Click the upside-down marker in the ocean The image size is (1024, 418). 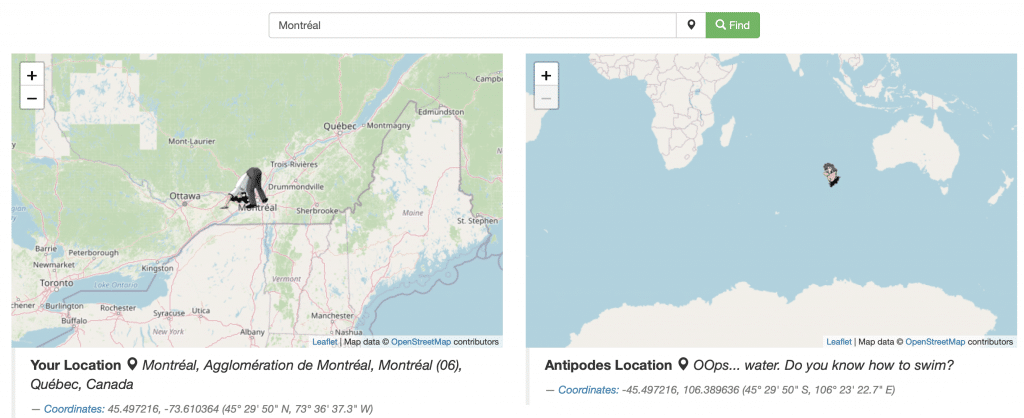pos(831,175)
